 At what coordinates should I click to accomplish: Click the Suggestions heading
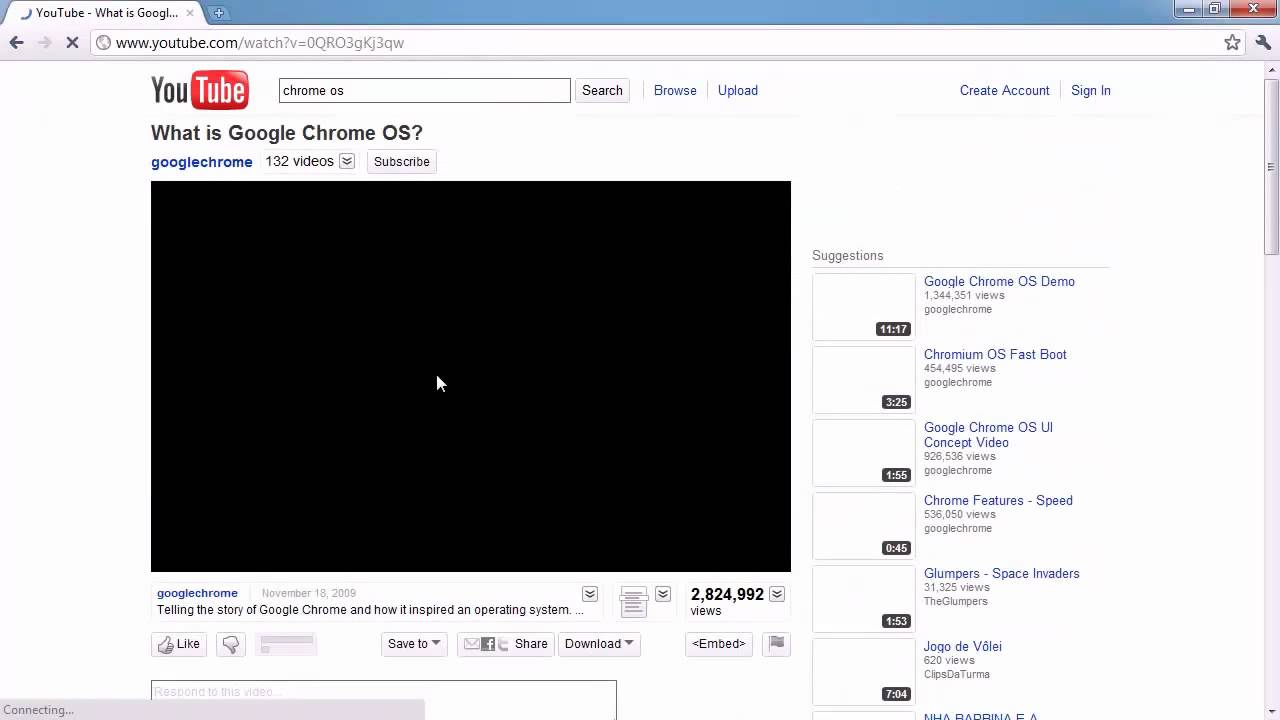(848, 255)
